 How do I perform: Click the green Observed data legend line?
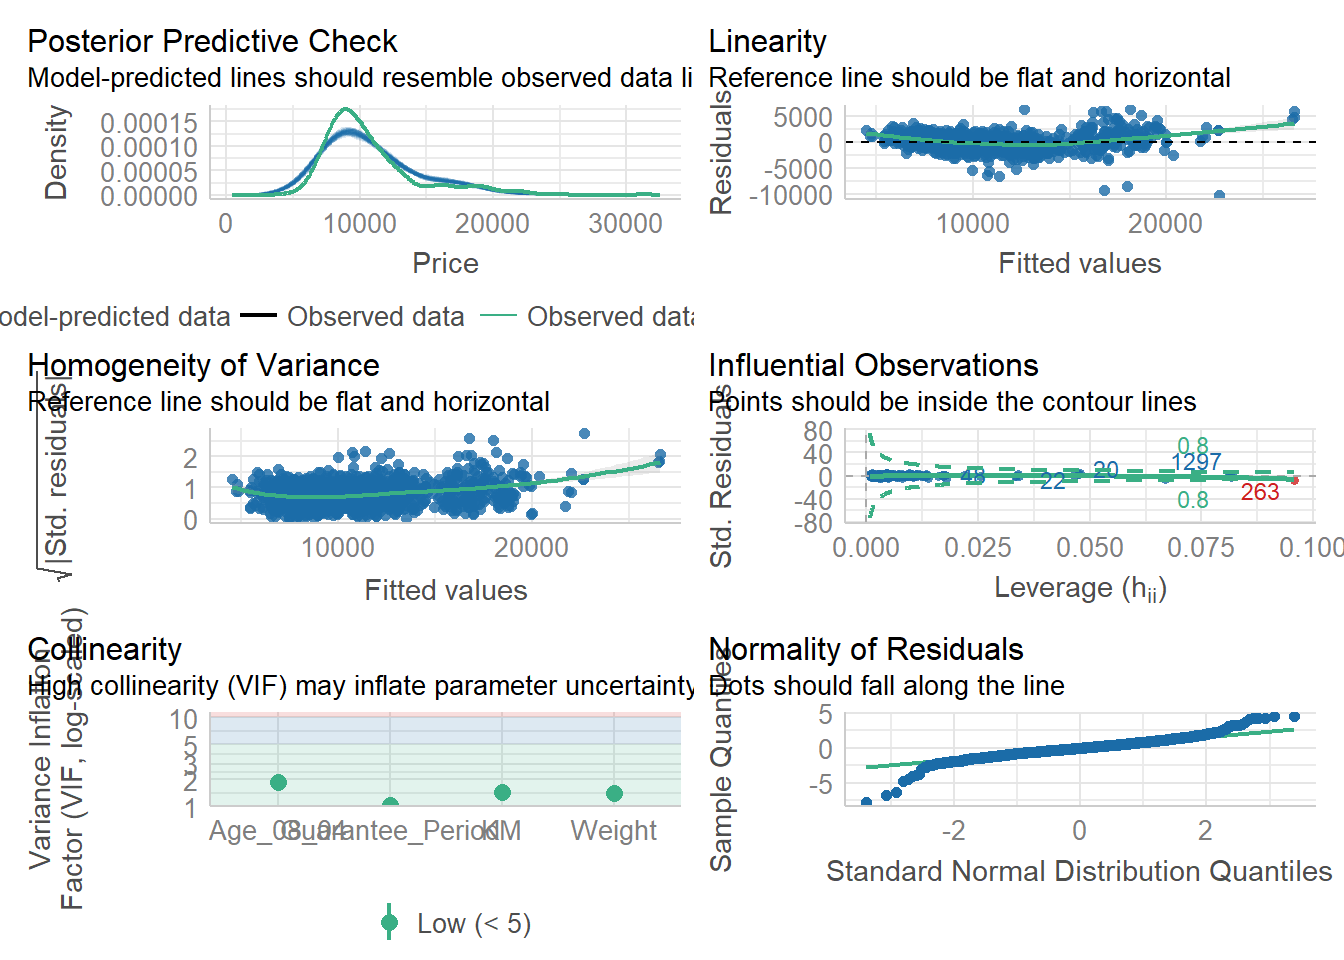pyautogui.click(x=498, y=316)
